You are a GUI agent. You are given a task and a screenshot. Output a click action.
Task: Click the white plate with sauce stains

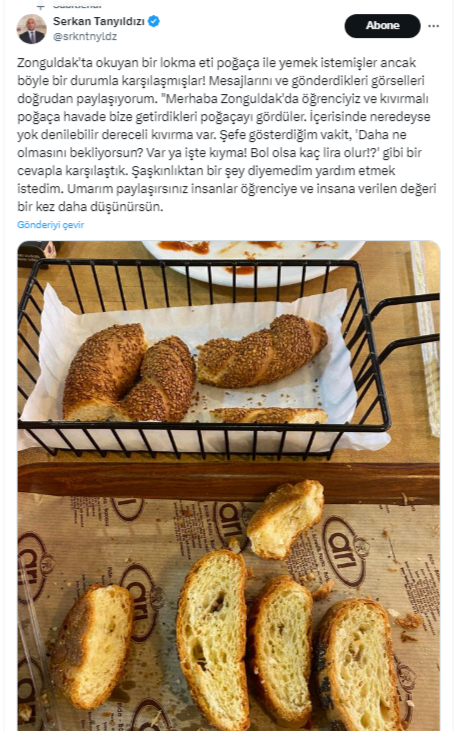tap(253, 262)
